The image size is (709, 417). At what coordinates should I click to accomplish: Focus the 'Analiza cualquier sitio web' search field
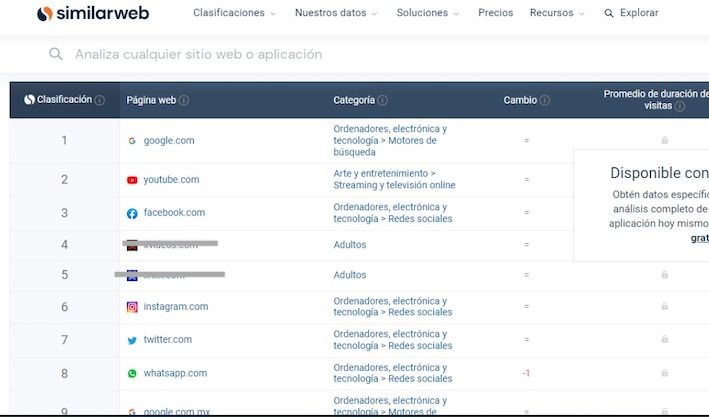199,54
